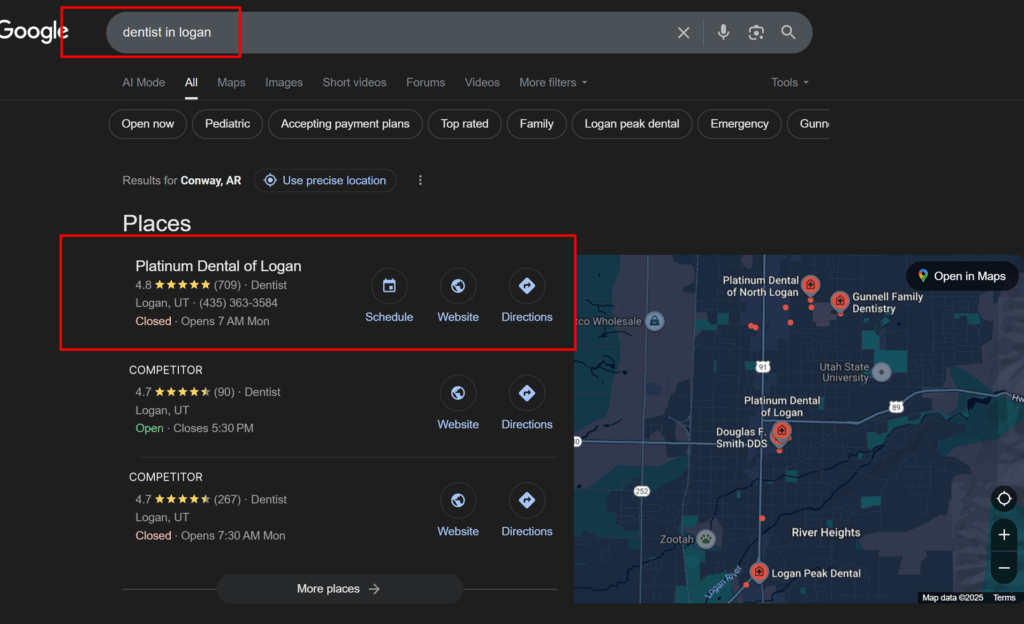Open Website icon for Platinum Dental of Logan

458,286
